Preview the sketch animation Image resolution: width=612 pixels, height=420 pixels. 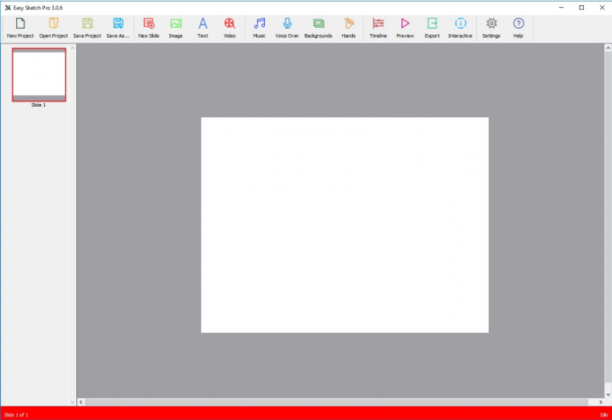point(405,28)
